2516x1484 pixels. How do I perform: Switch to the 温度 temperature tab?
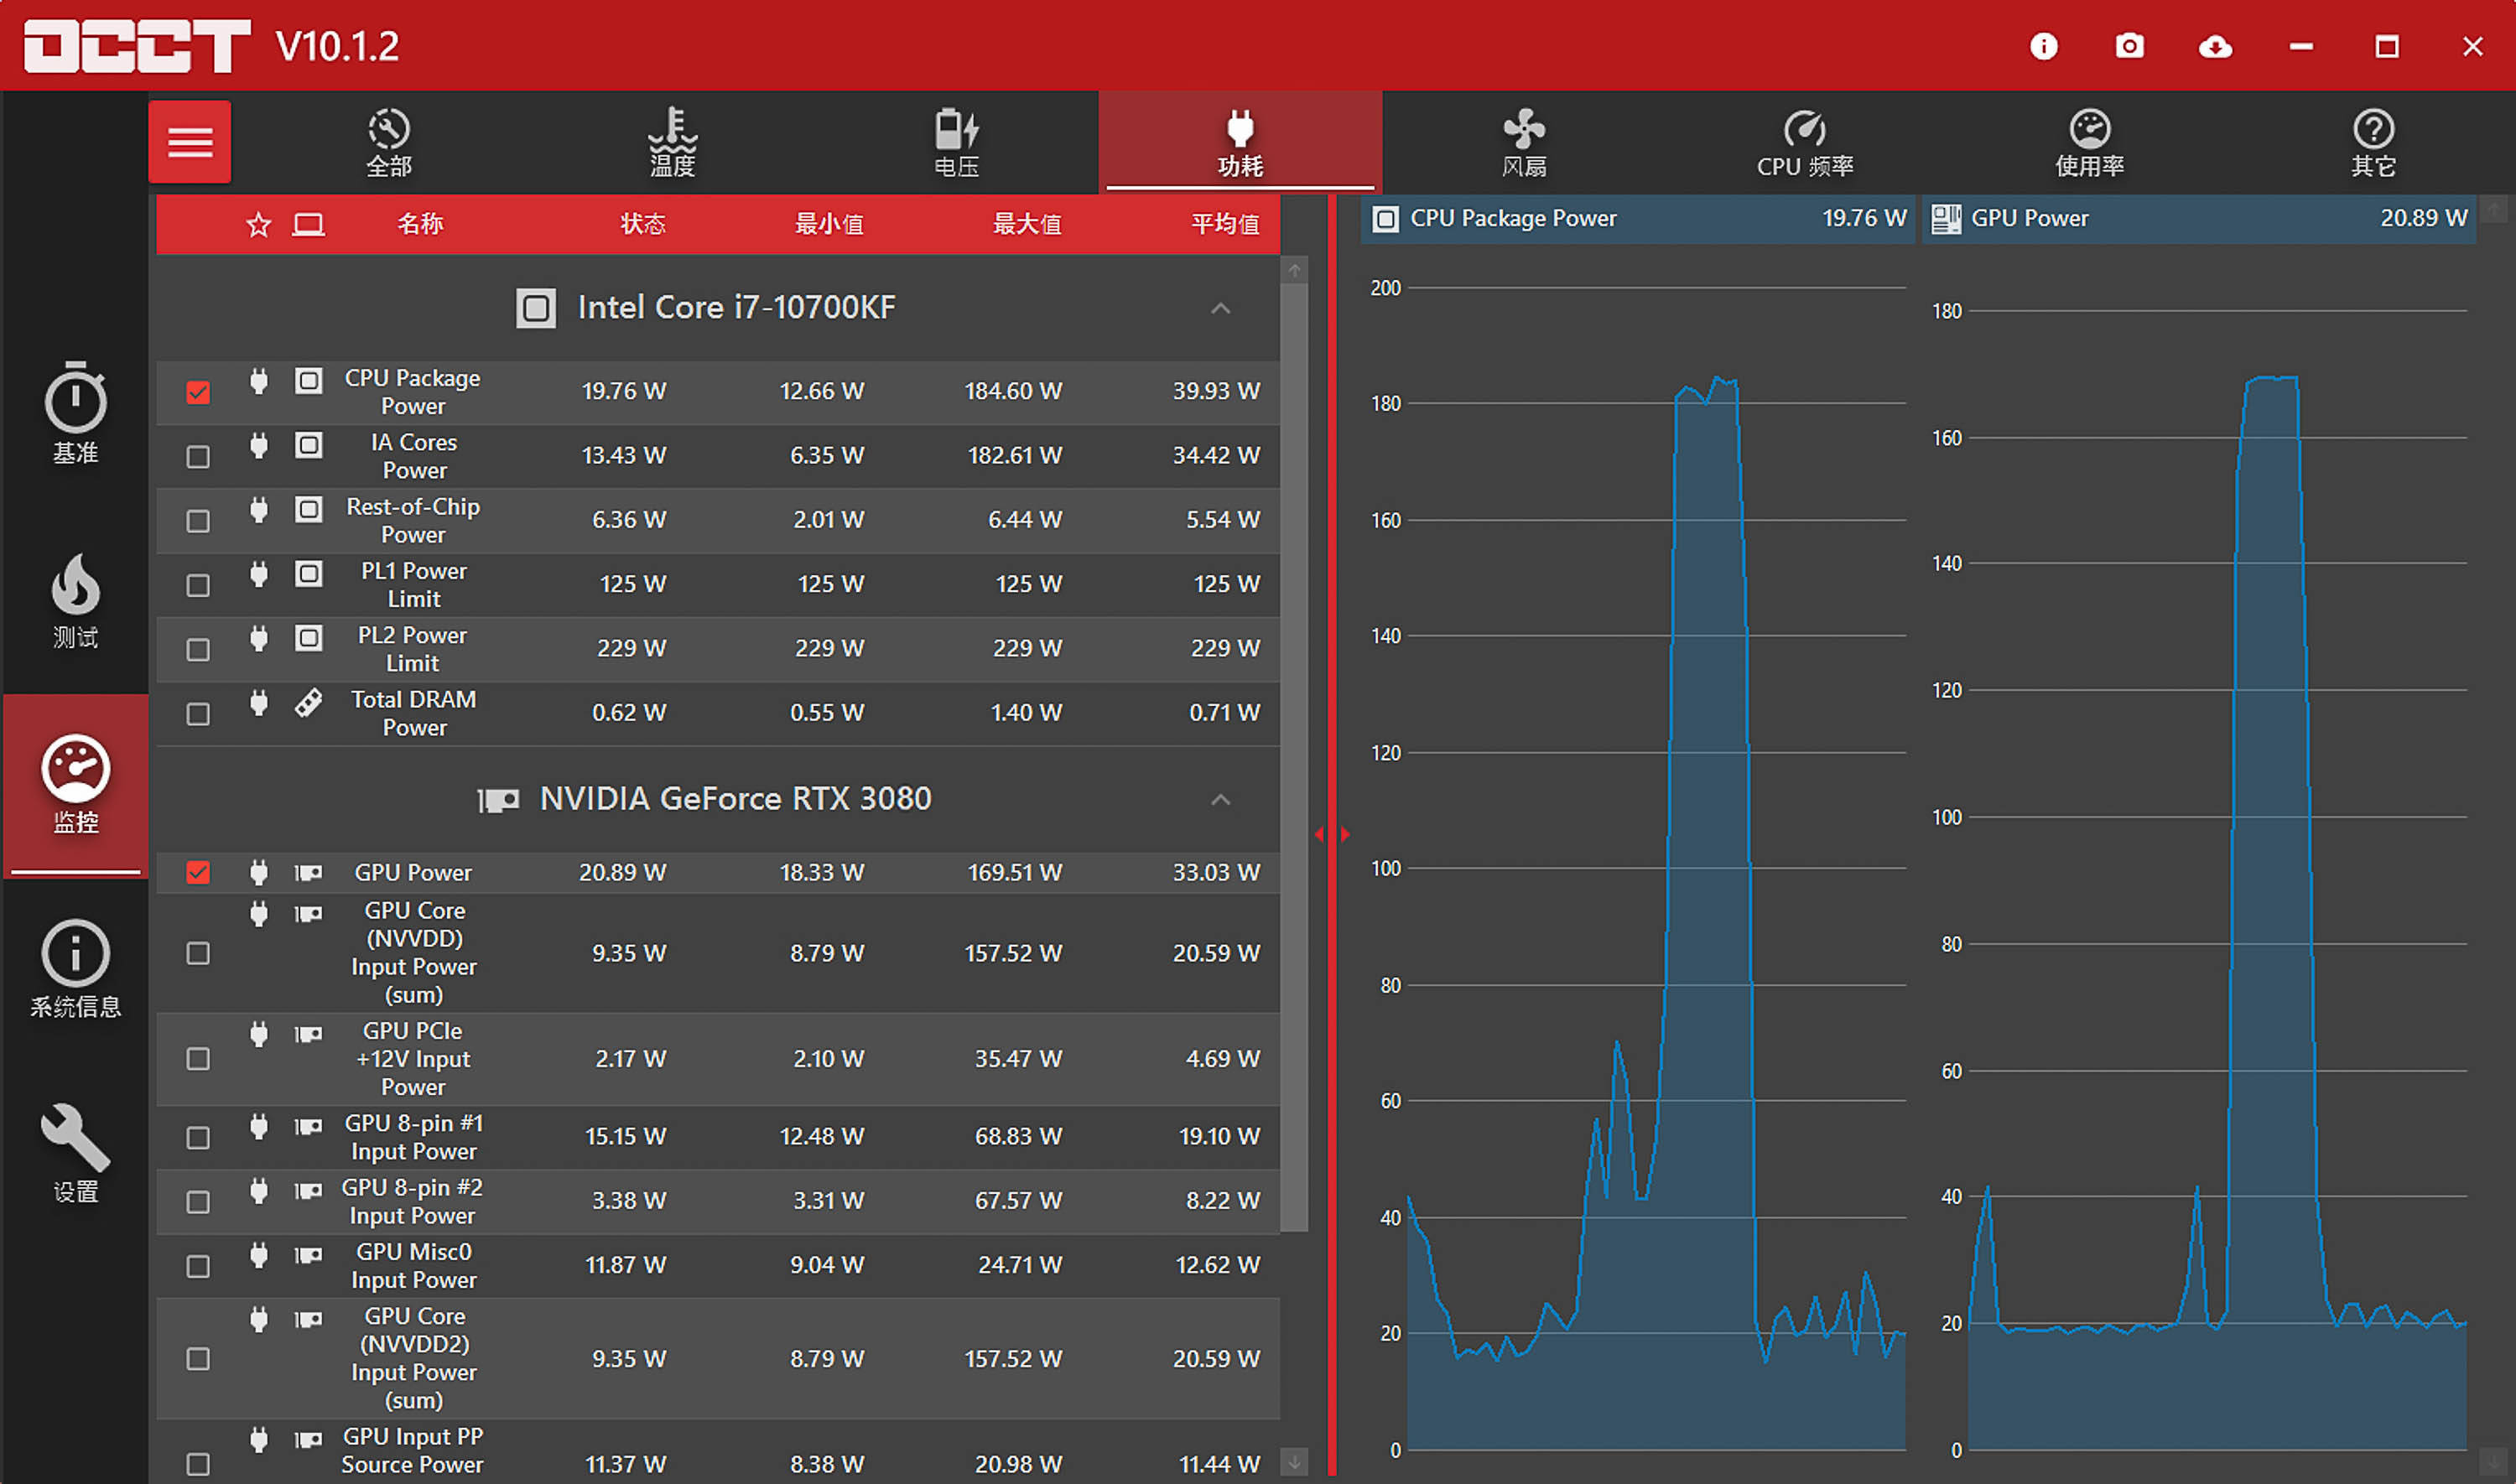673,142
